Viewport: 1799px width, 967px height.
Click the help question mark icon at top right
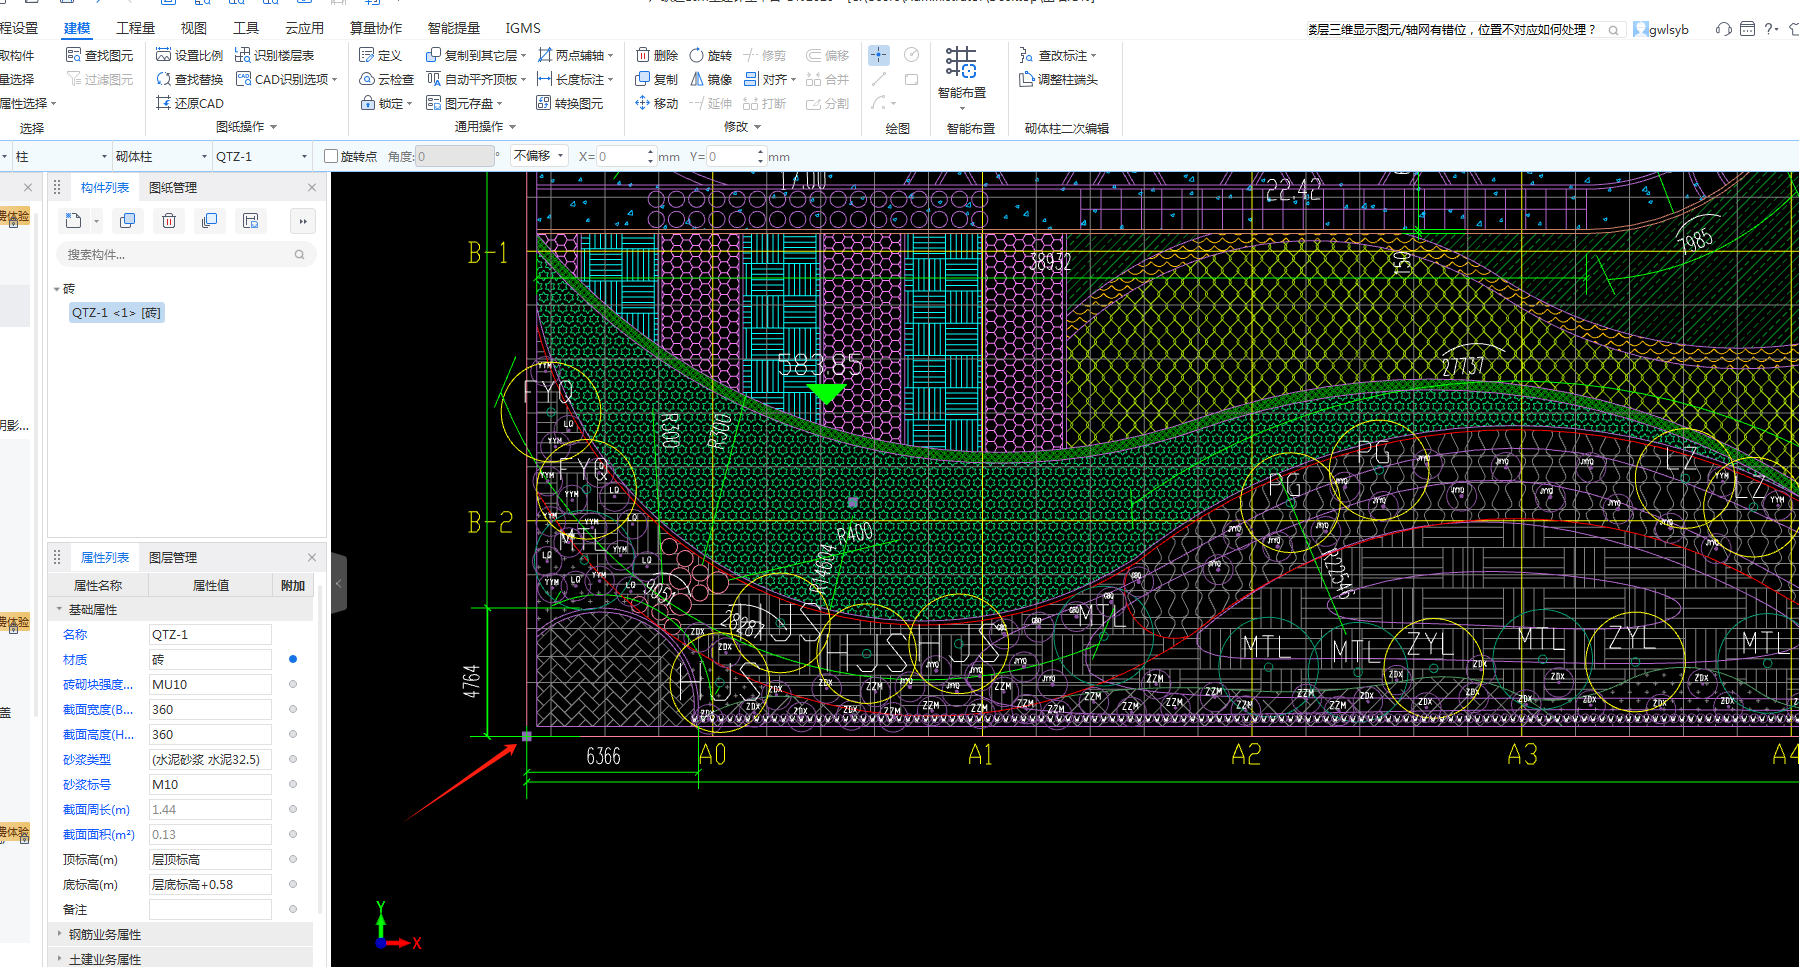coord(1769,29)
